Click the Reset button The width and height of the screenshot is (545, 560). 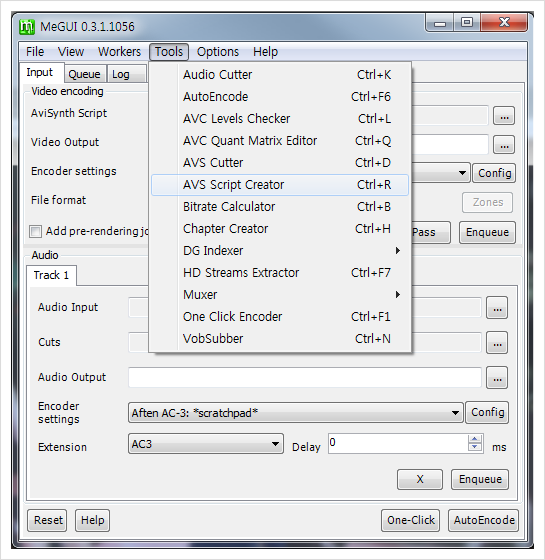click(47, 520)
